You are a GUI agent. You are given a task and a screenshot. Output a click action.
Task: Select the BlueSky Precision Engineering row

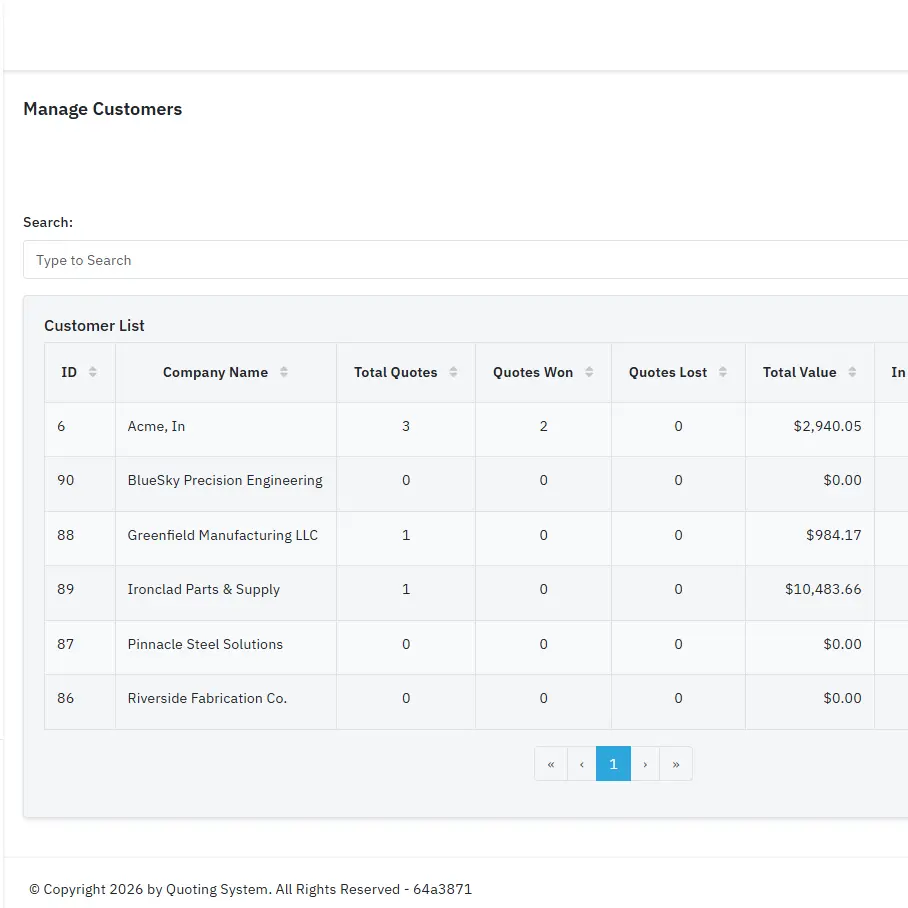pos(225,481)
